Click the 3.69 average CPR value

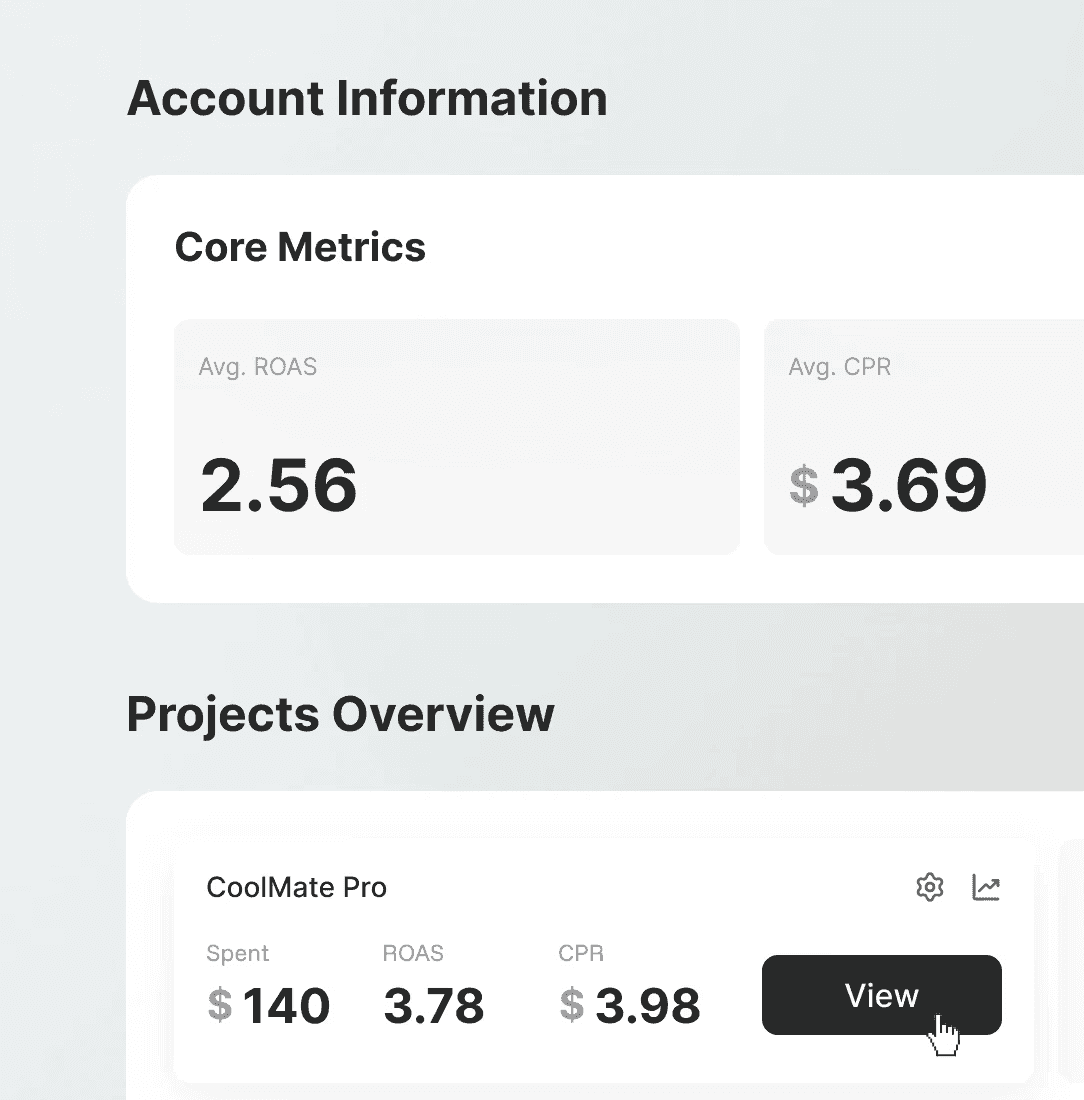[909, 485]
